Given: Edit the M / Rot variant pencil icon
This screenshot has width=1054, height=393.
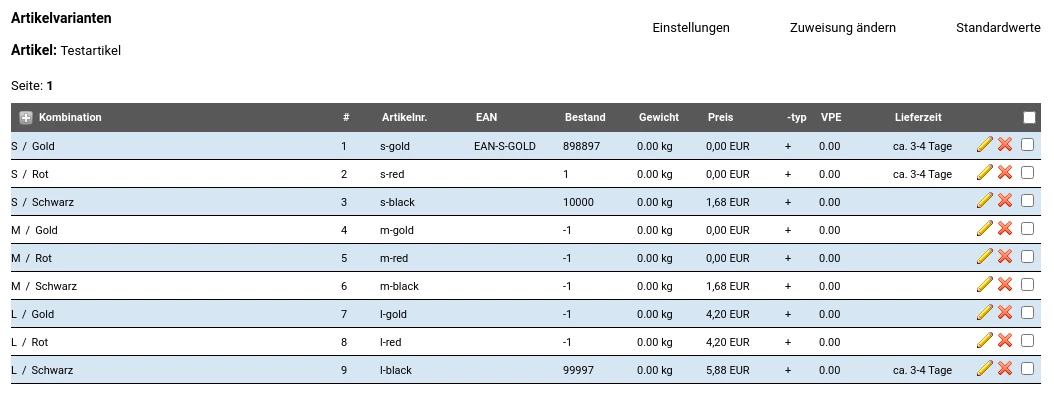Looking at the screenshot, I should click(984, 257).
